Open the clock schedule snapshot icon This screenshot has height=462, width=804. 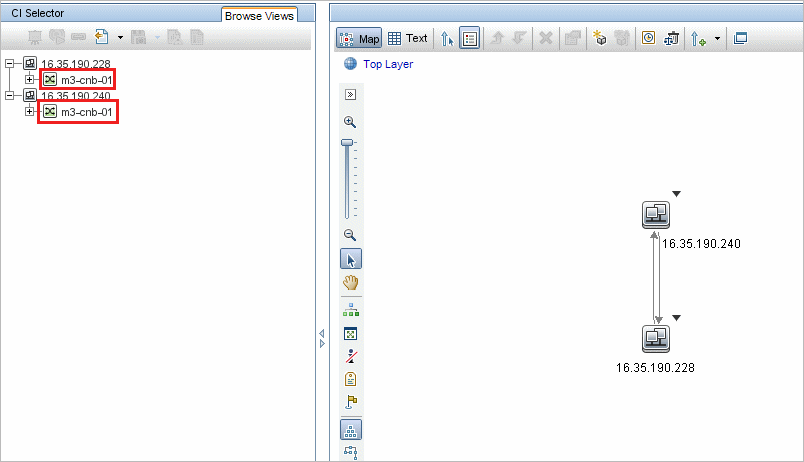pos(649,38)
